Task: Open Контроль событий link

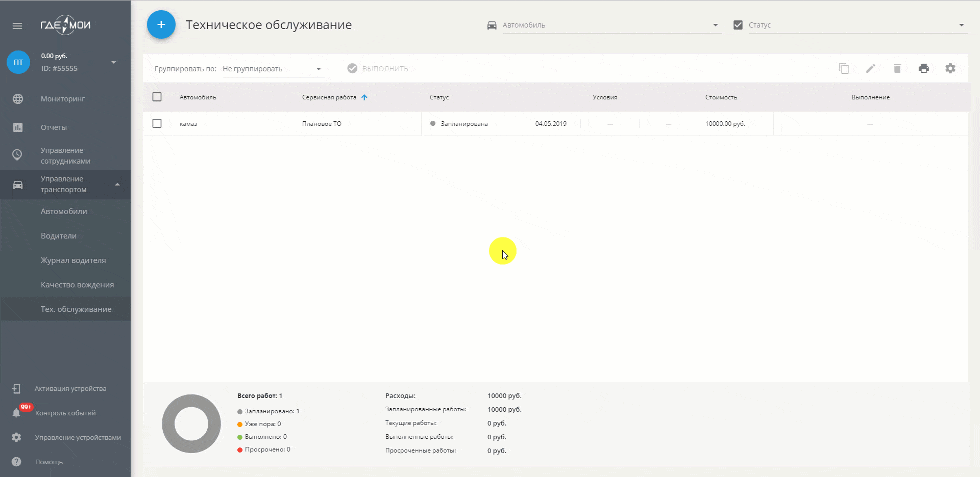Action: 66,413
